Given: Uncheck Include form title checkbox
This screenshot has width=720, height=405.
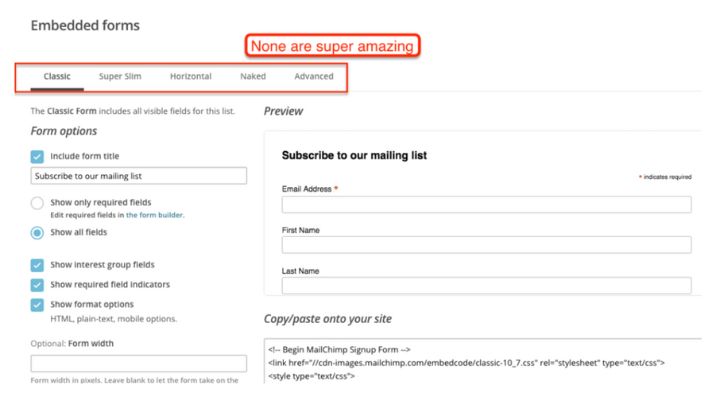Looking at the screenshot, I should pyautogui.click(x=37, y=157).
